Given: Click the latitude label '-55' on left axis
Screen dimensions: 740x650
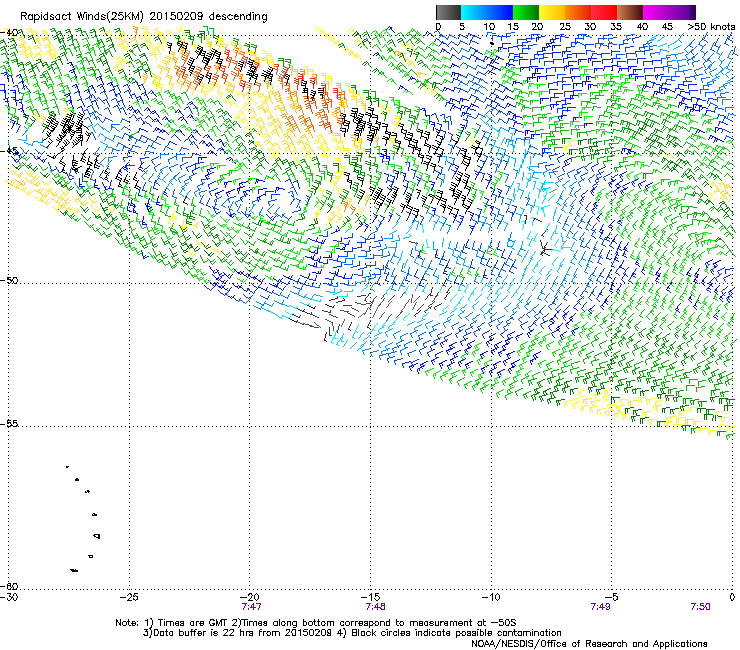Looking at the screenshot, I should click(10, 424).
